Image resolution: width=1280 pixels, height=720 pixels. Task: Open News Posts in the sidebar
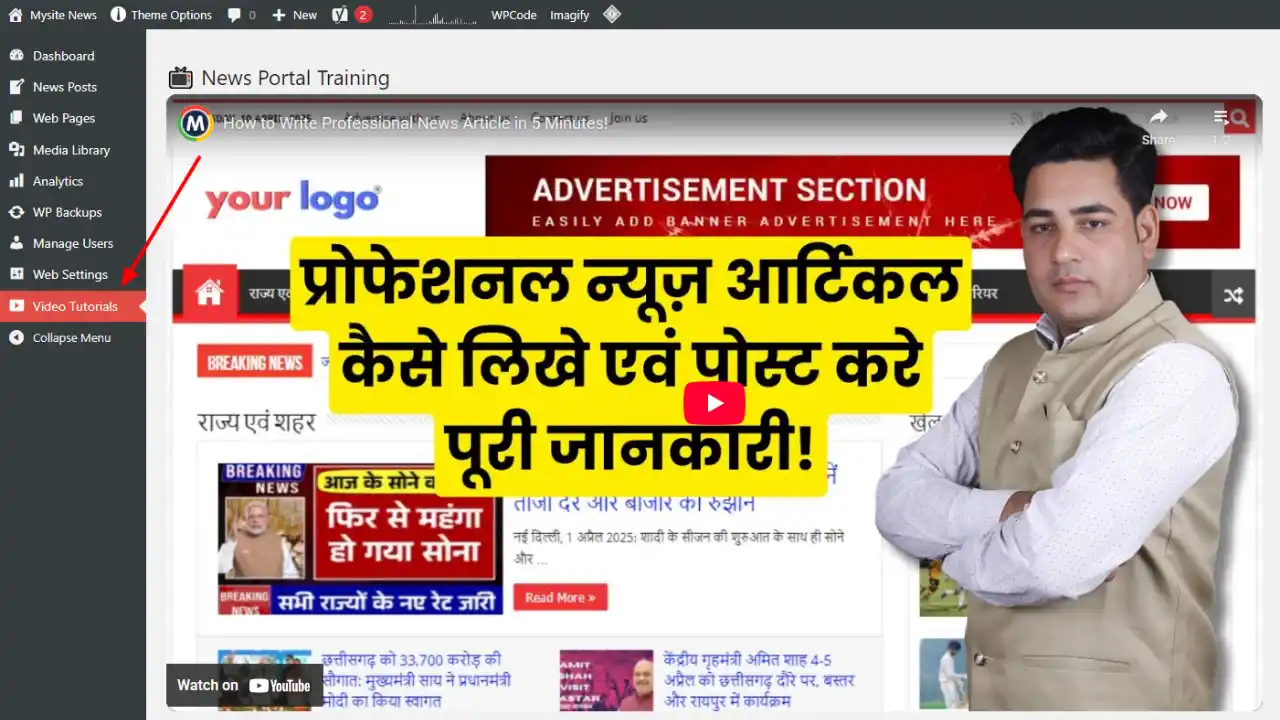[73, 87]
